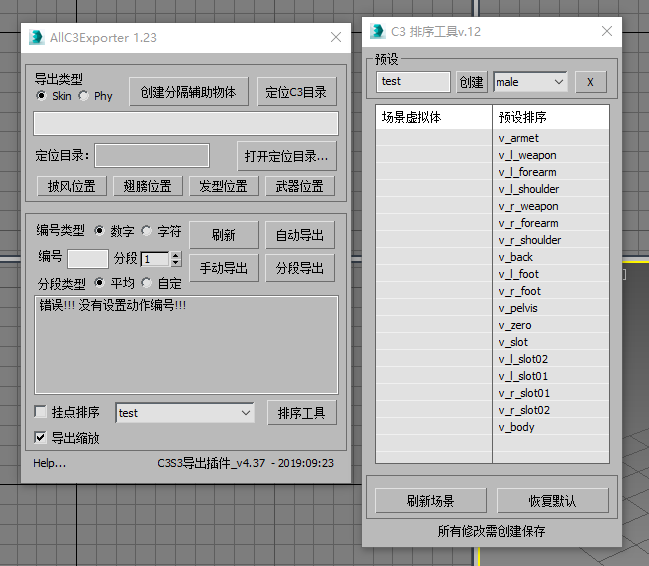Select the Skin export type radio

click(41, 96)
